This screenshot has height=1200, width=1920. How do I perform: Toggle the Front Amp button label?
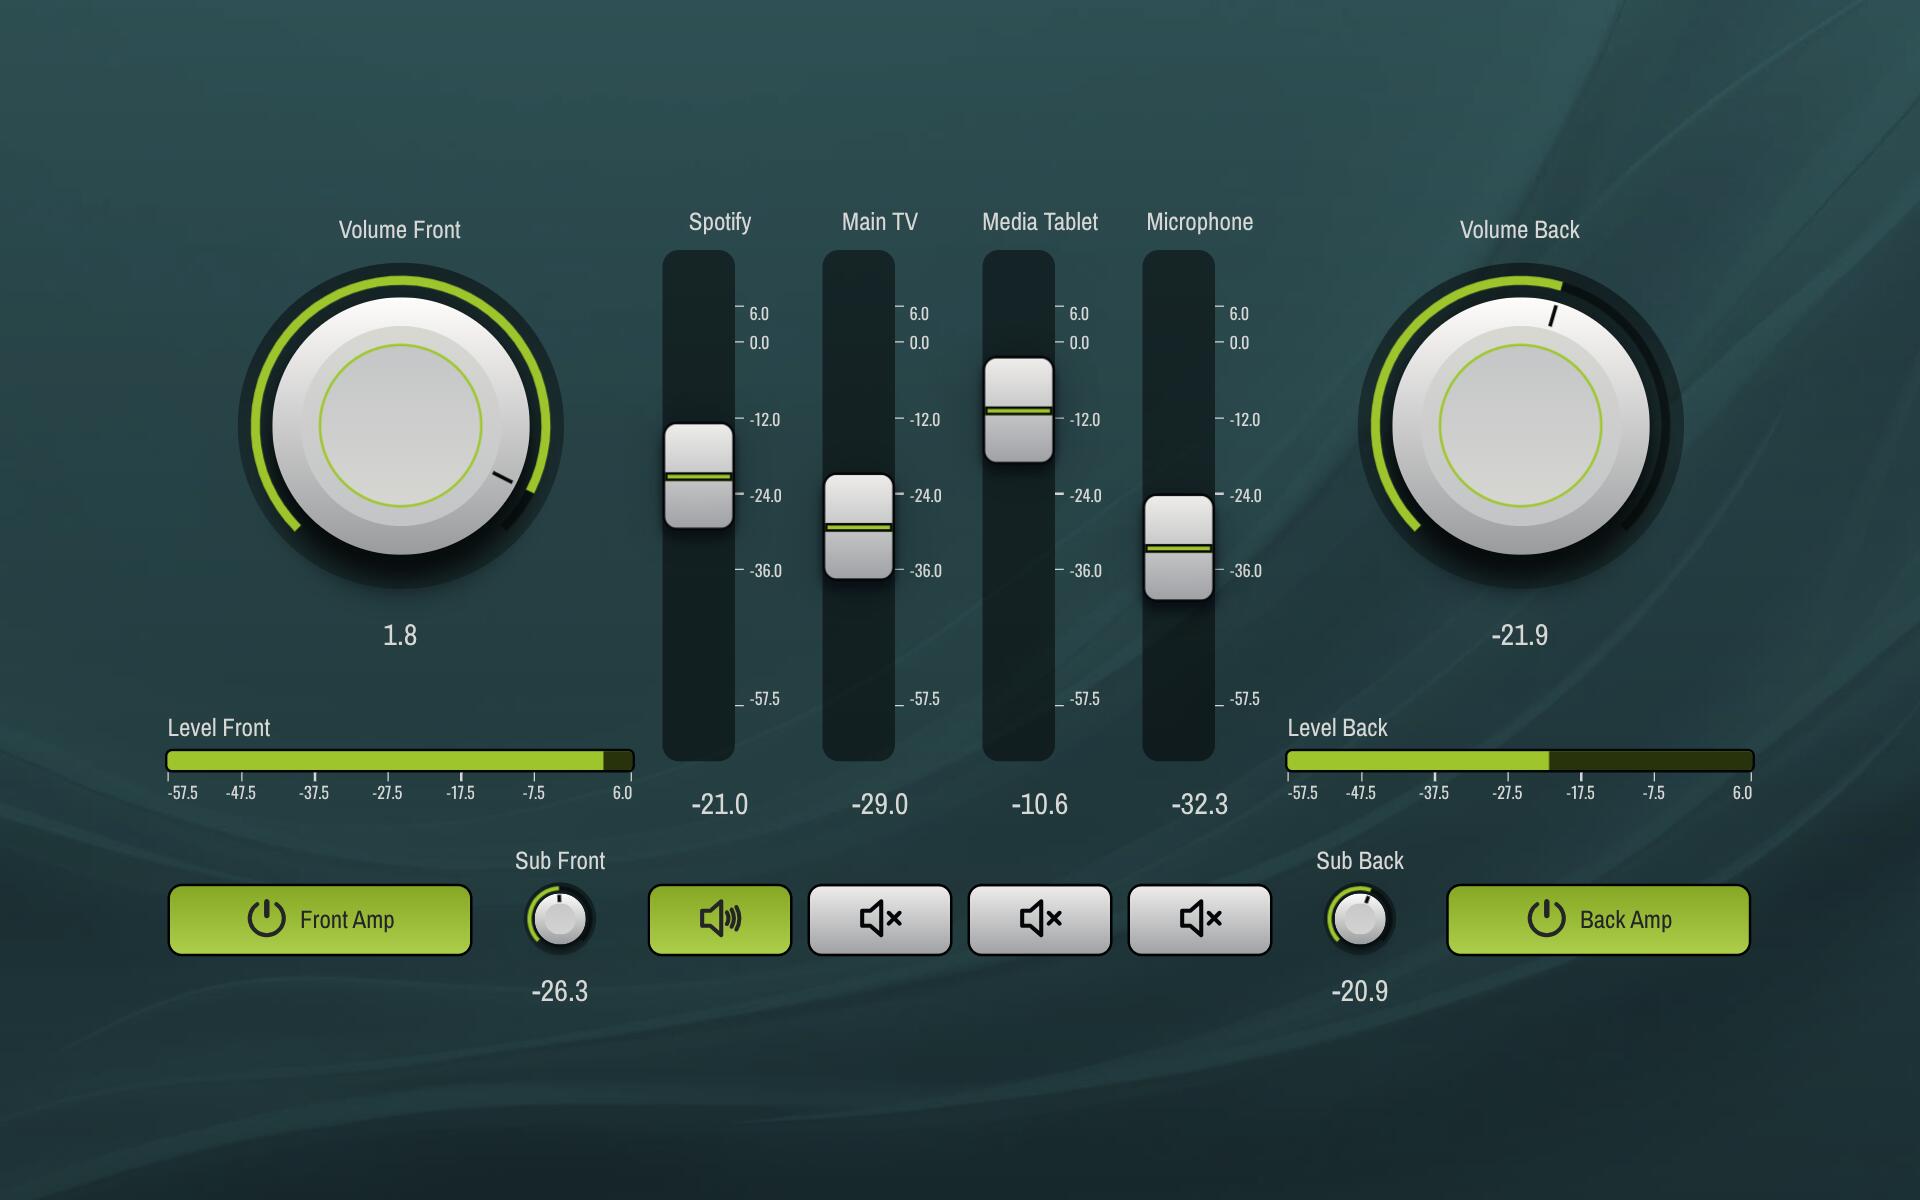347,920
